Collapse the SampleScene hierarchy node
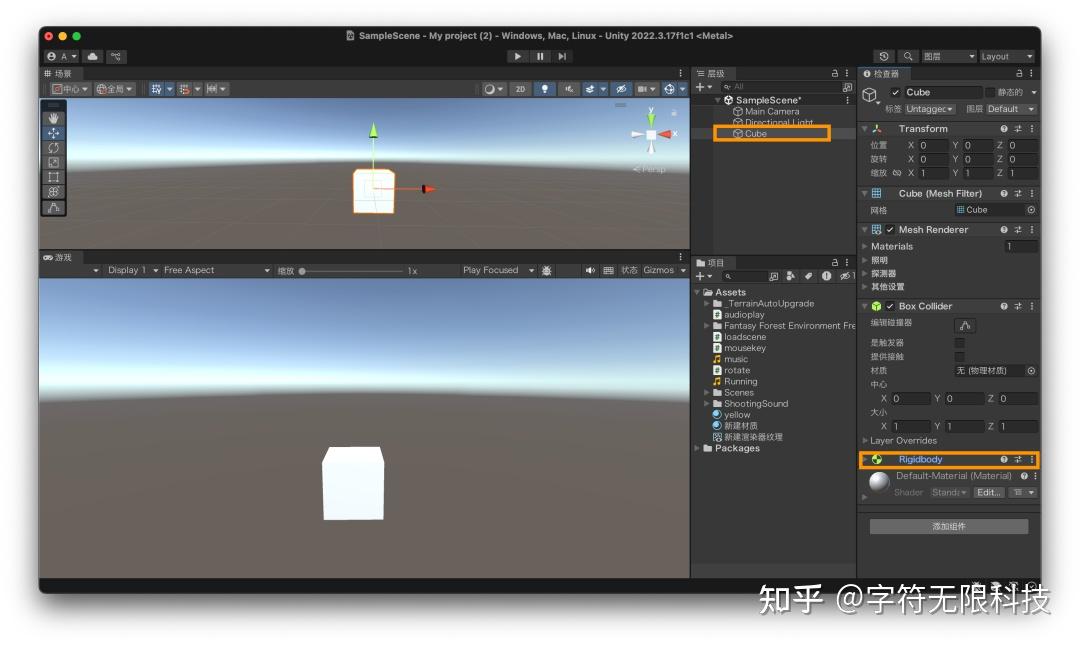The image size is (1080, 645). [718, 101]
